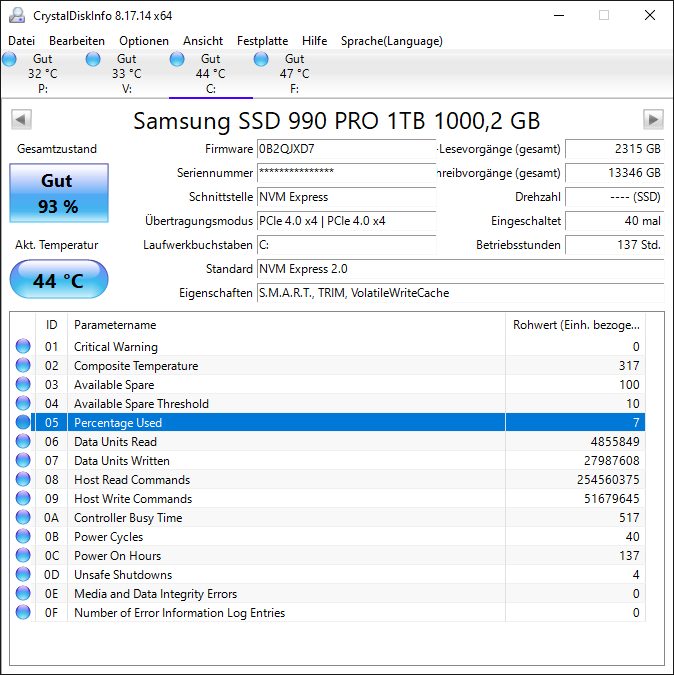Close the CrystalDiskInfo window
674x675 pixels.
point(650,15)
